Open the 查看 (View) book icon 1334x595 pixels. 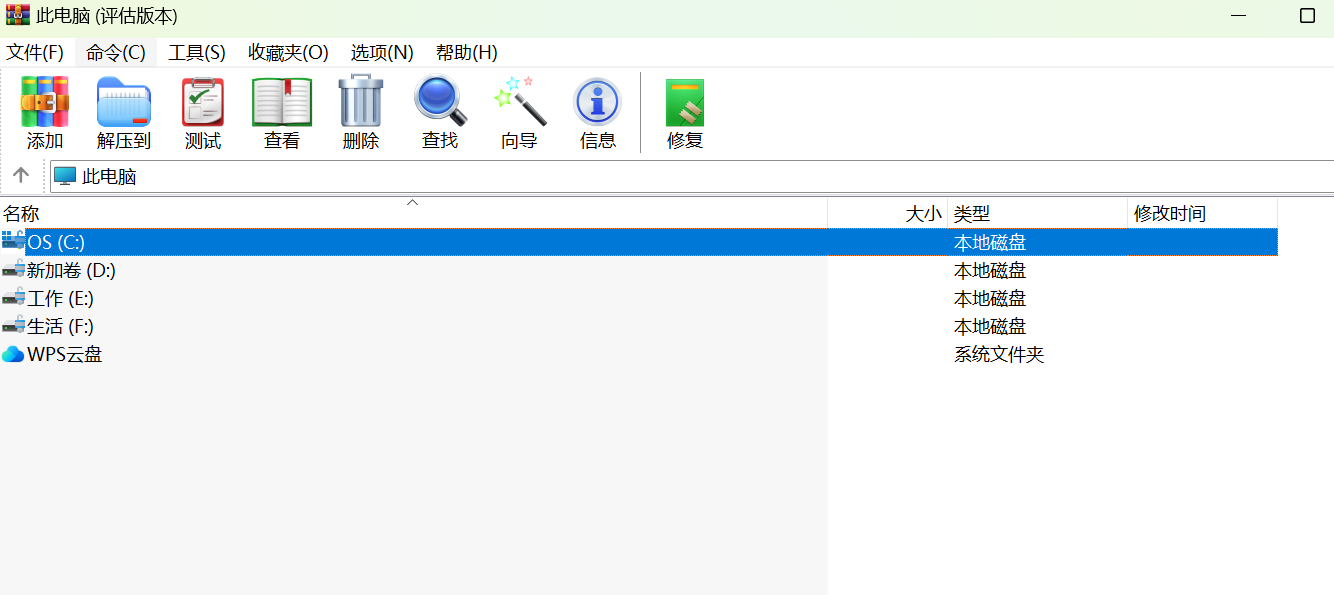[282, 101]
